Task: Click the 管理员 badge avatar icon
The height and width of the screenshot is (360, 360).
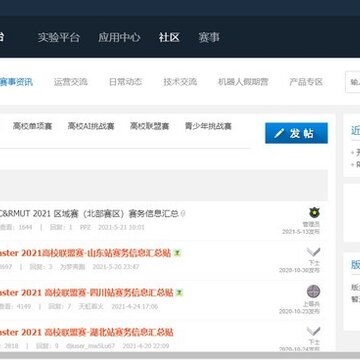Action: 314,212
